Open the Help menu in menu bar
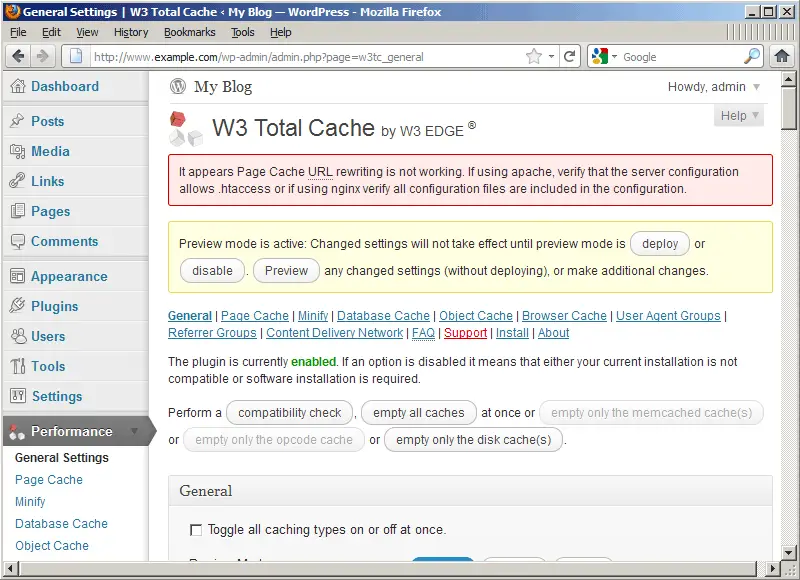 (281, 32)
